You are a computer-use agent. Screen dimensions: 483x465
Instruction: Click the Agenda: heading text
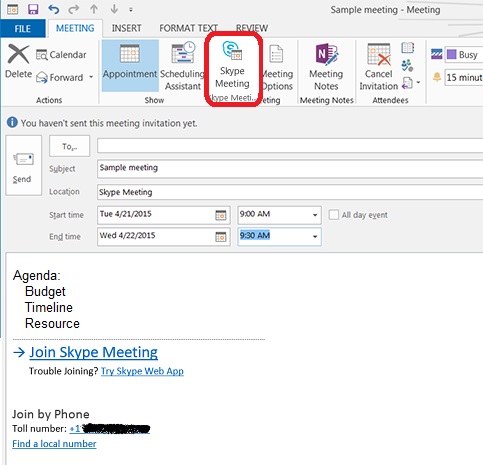coord(37,275)
